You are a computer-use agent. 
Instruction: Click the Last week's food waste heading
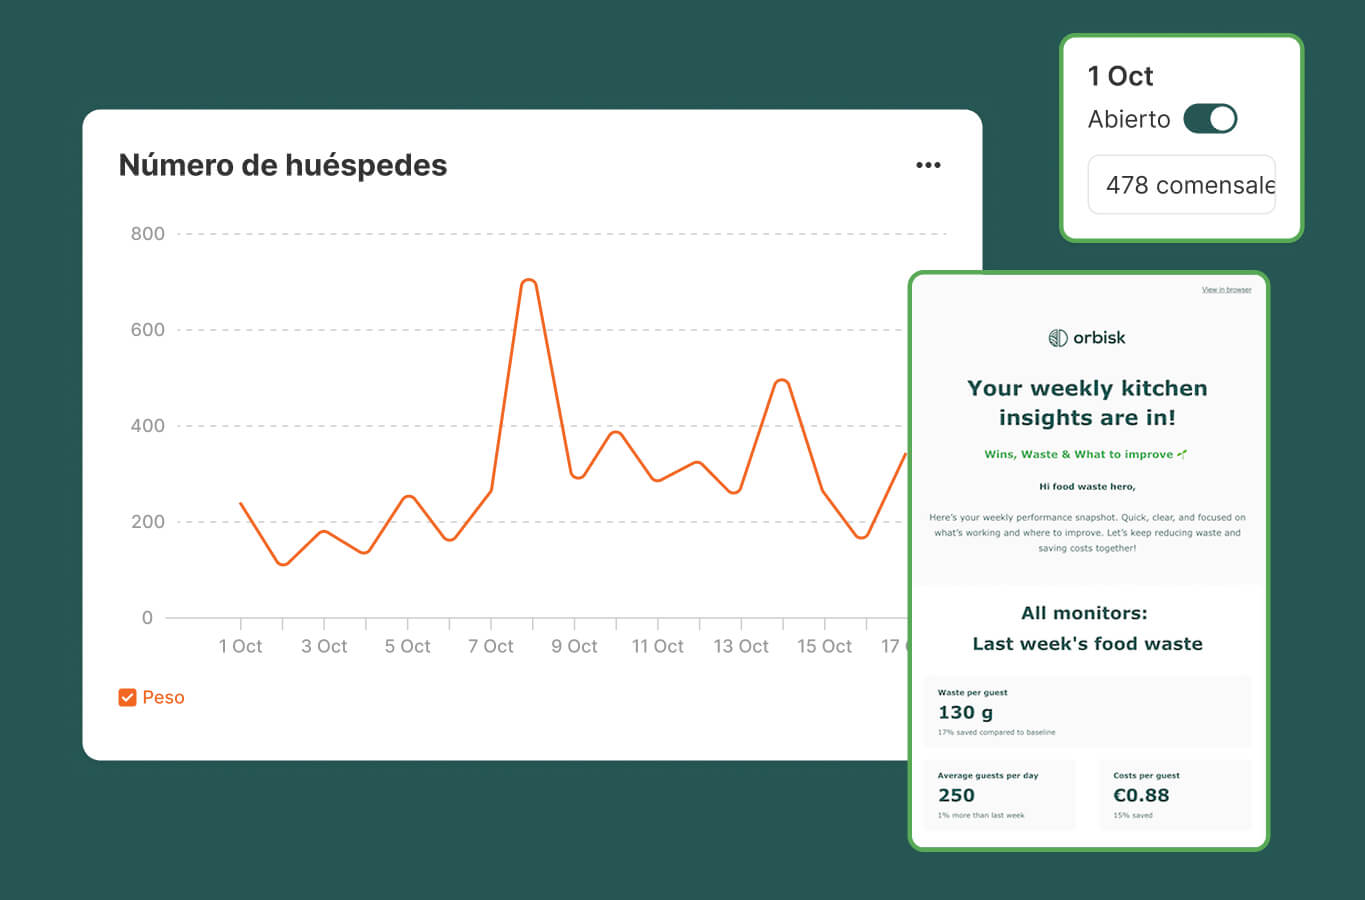pos(1087,644)
